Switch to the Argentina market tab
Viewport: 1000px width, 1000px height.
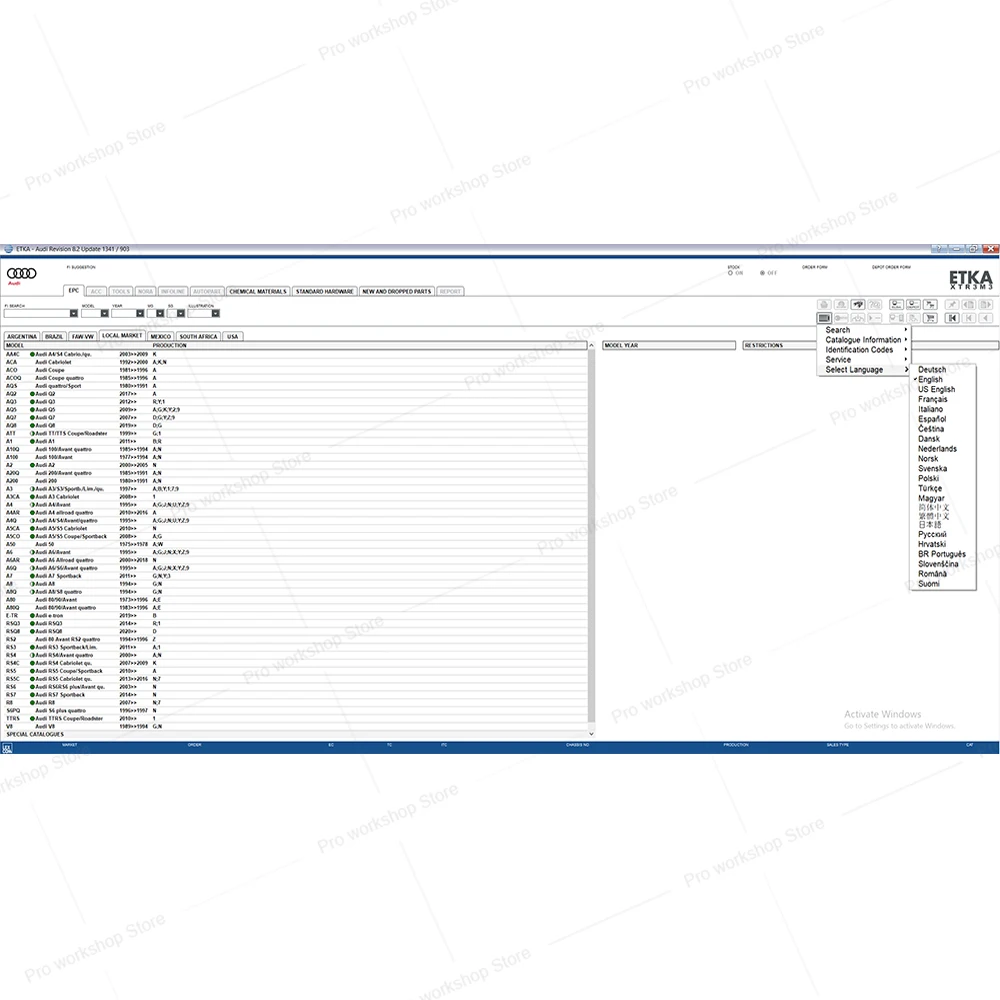point(22,337)
